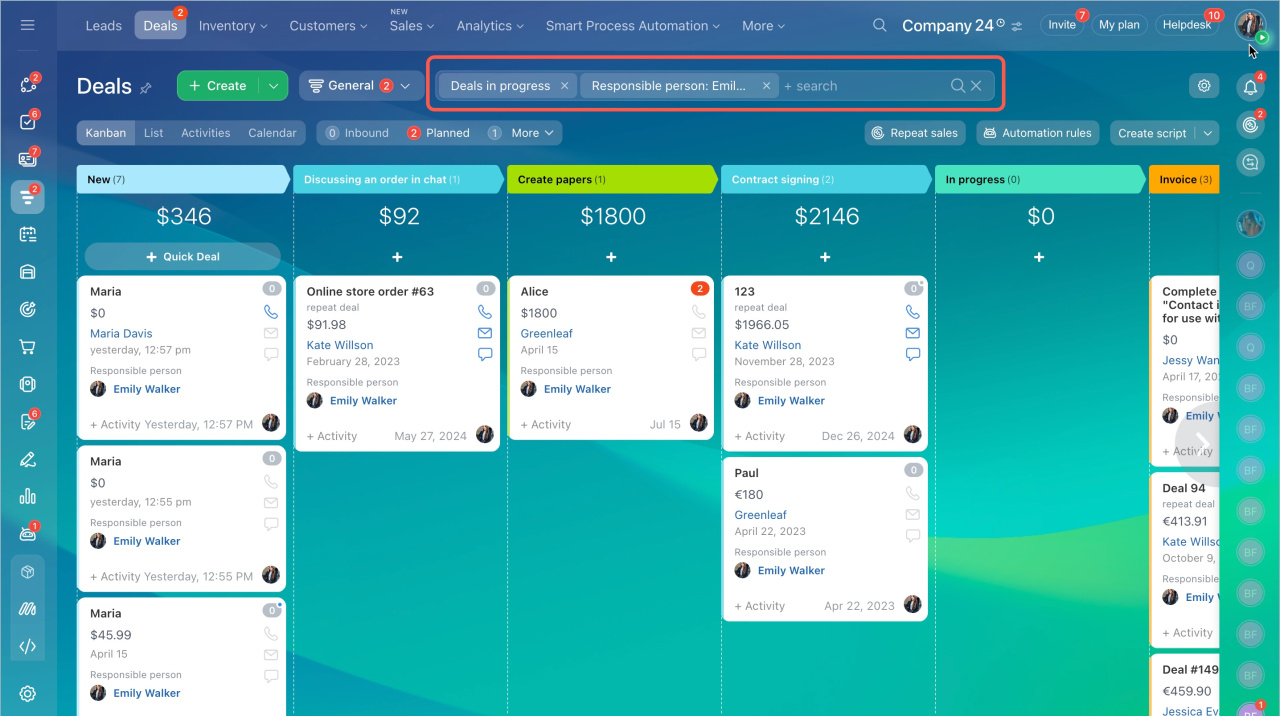Open the hamburger menu icon
The image size is (1280, 716).
click(x=27, y=25)
